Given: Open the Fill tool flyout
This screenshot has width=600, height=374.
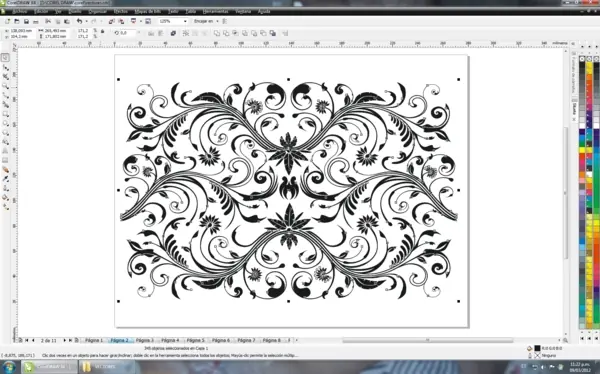Looking at the screenshot, I should tap(5, 198).
